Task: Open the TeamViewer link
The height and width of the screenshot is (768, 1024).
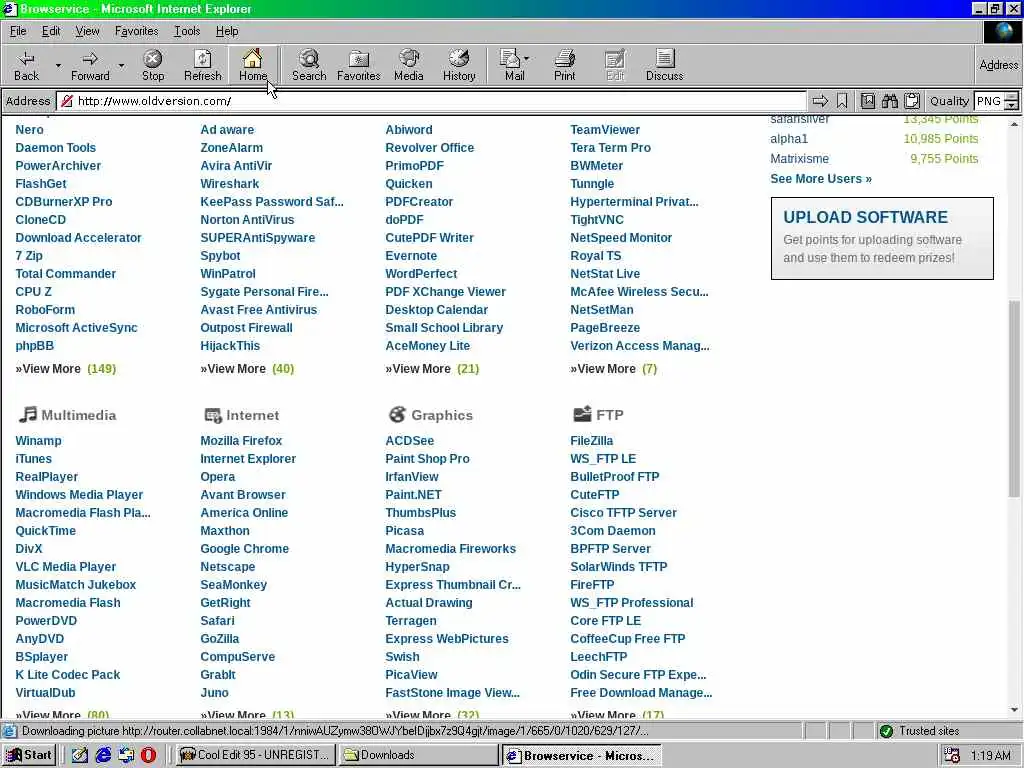Action: (605, 130)
